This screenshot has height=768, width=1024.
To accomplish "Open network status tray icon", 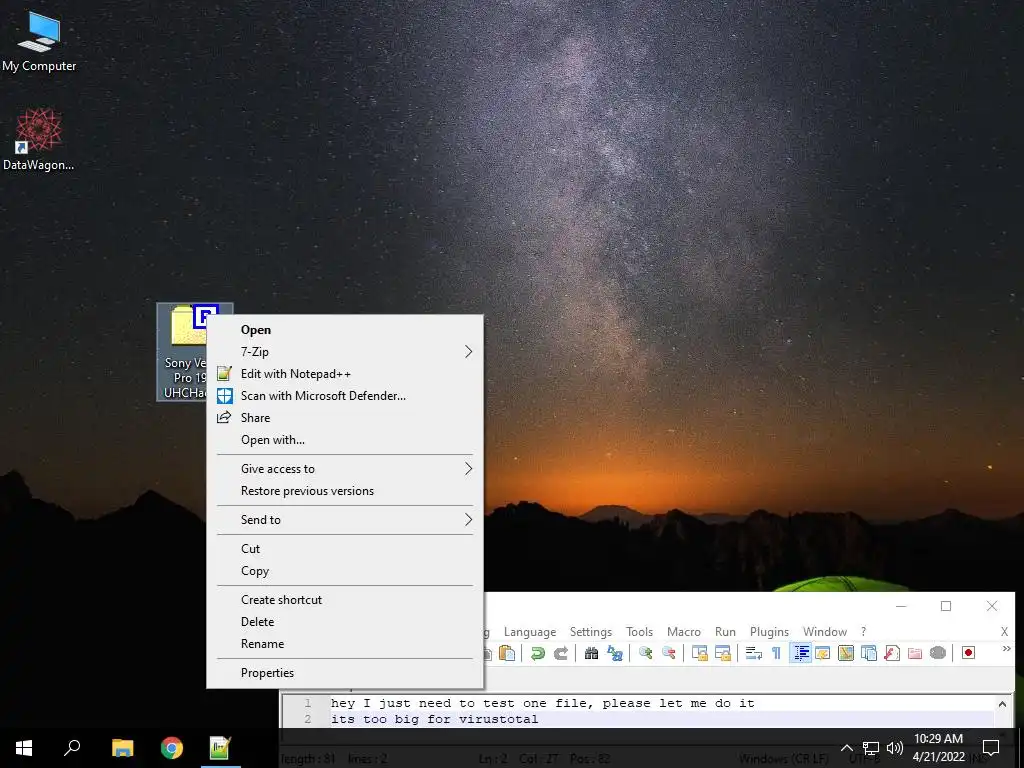I will (x=871, y=748).
